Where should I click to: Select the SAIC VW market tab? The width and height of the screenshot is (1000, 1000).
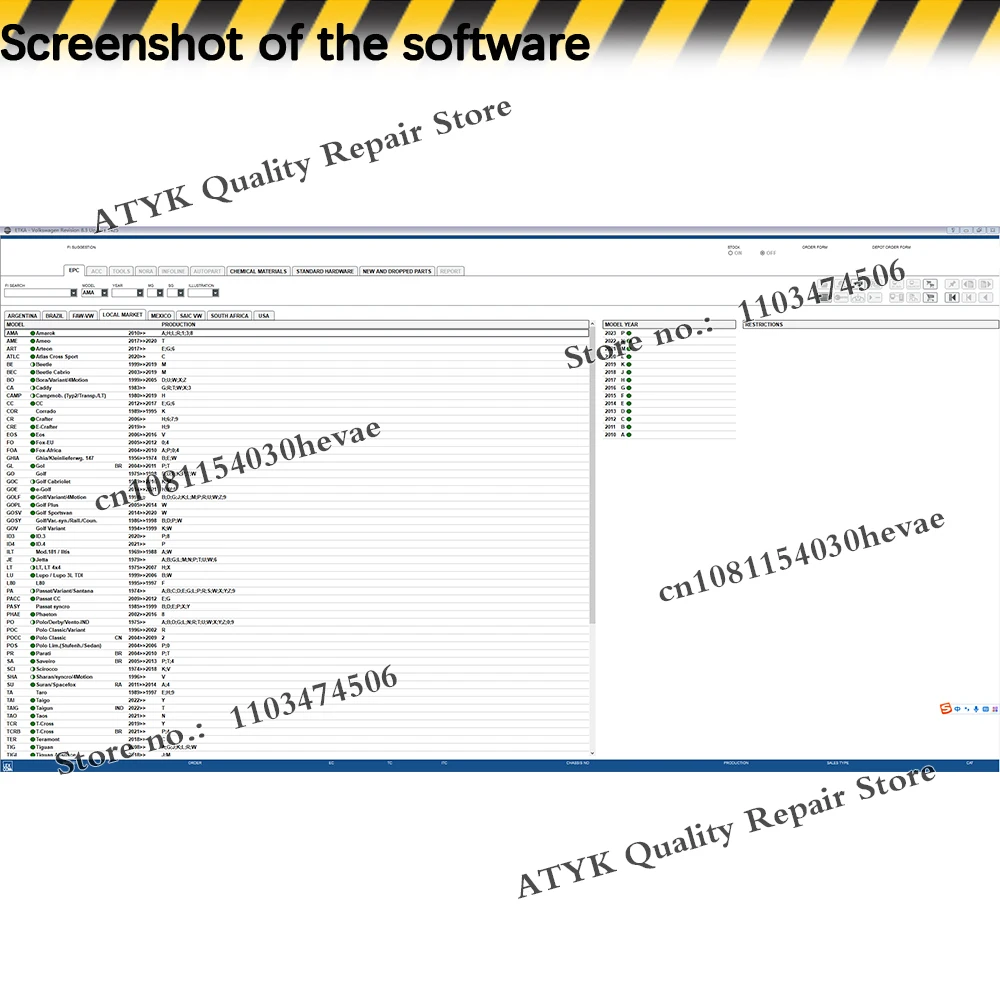click(x=191, y=316)
